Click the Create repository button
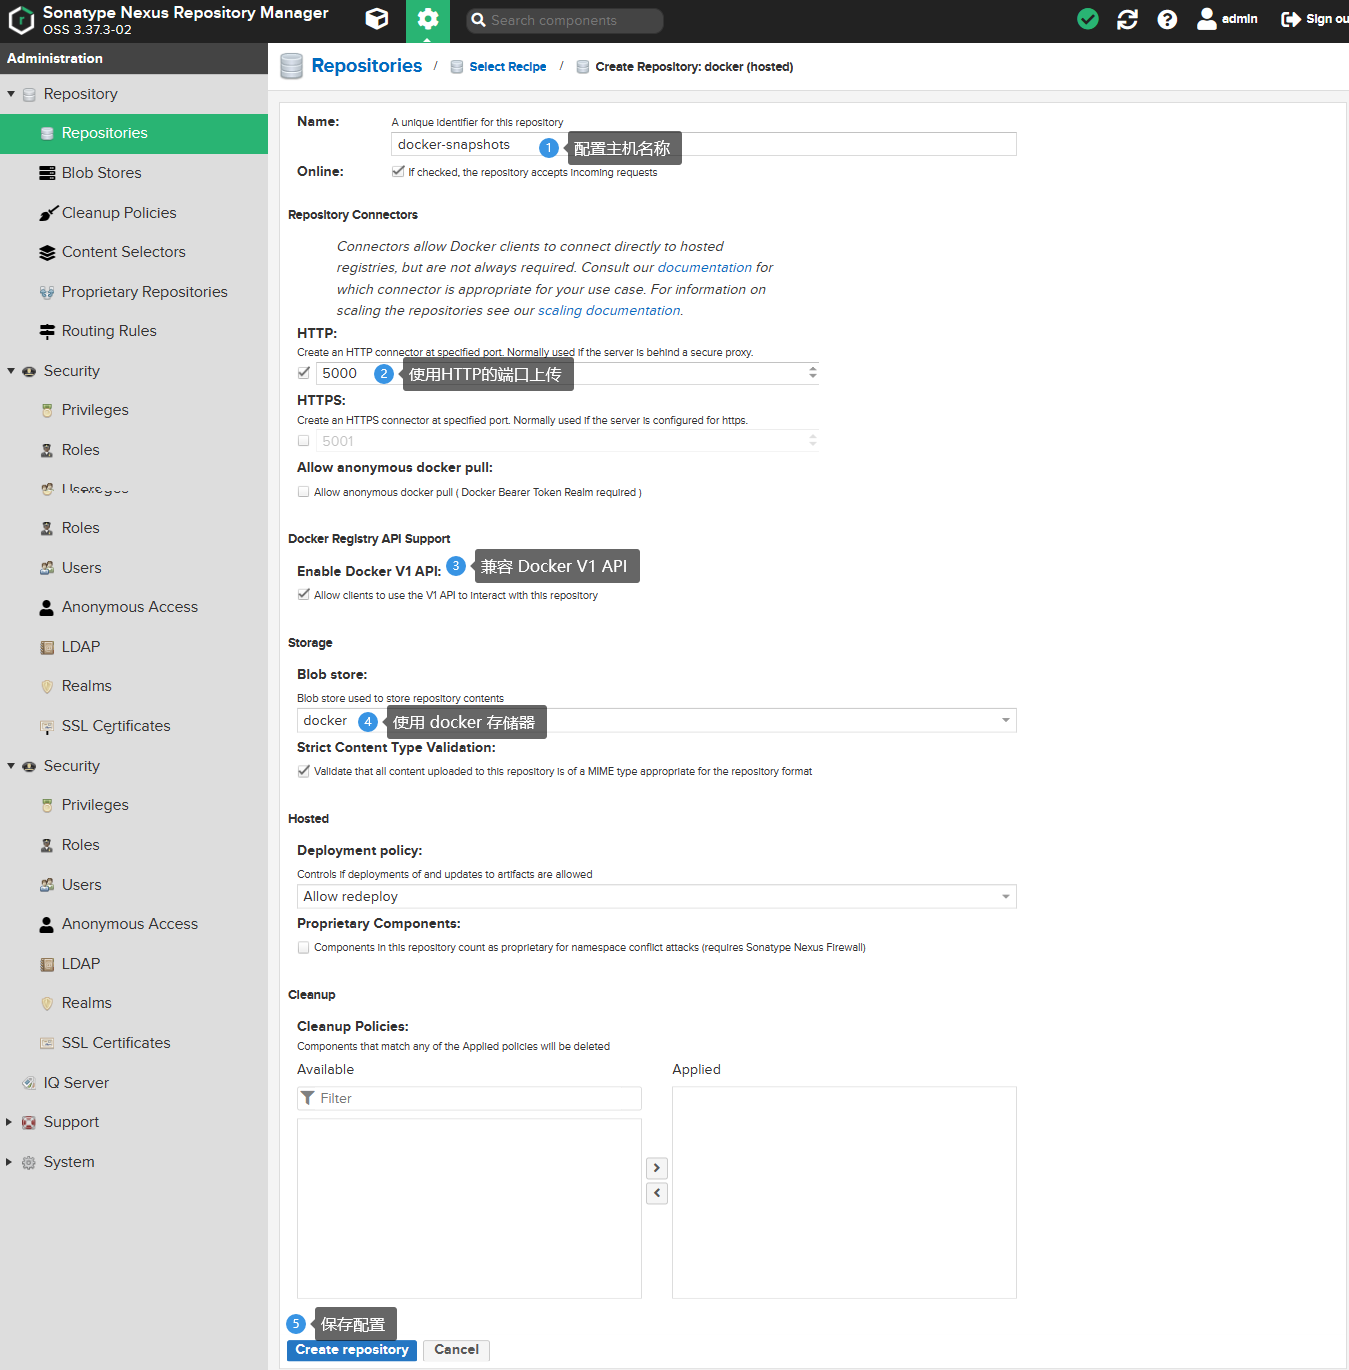 pos(351,1350)
